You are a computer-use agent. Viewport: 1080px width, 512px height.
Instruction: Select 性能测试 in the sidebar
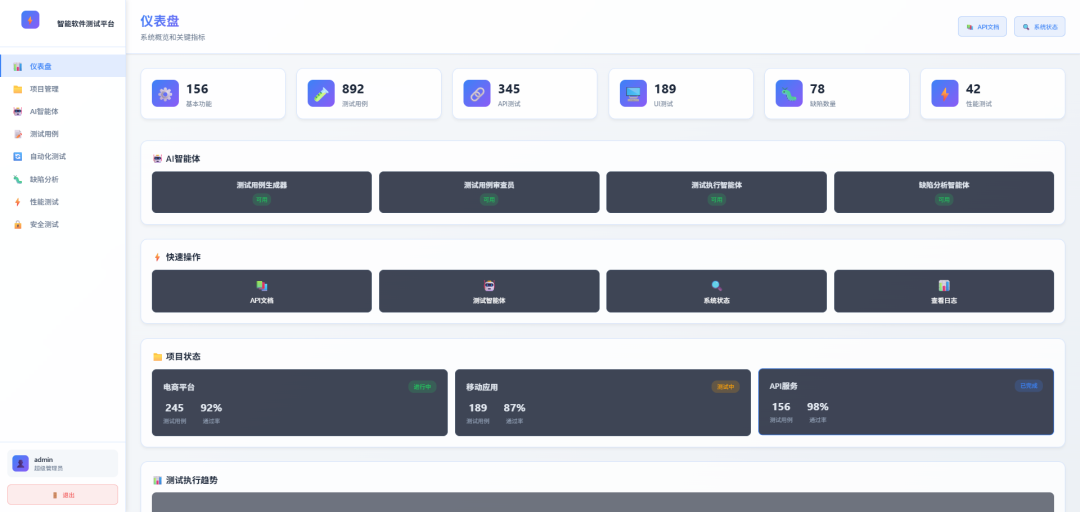[x=63, y=202]
